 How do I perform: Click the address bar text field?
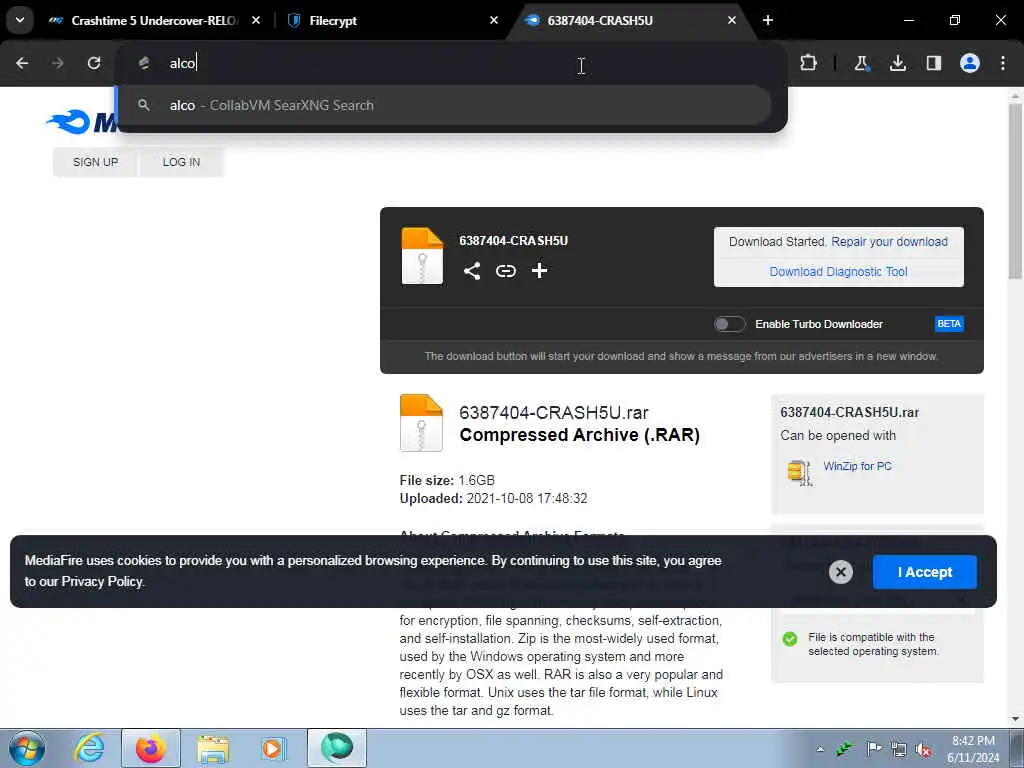tap(451, 63)
